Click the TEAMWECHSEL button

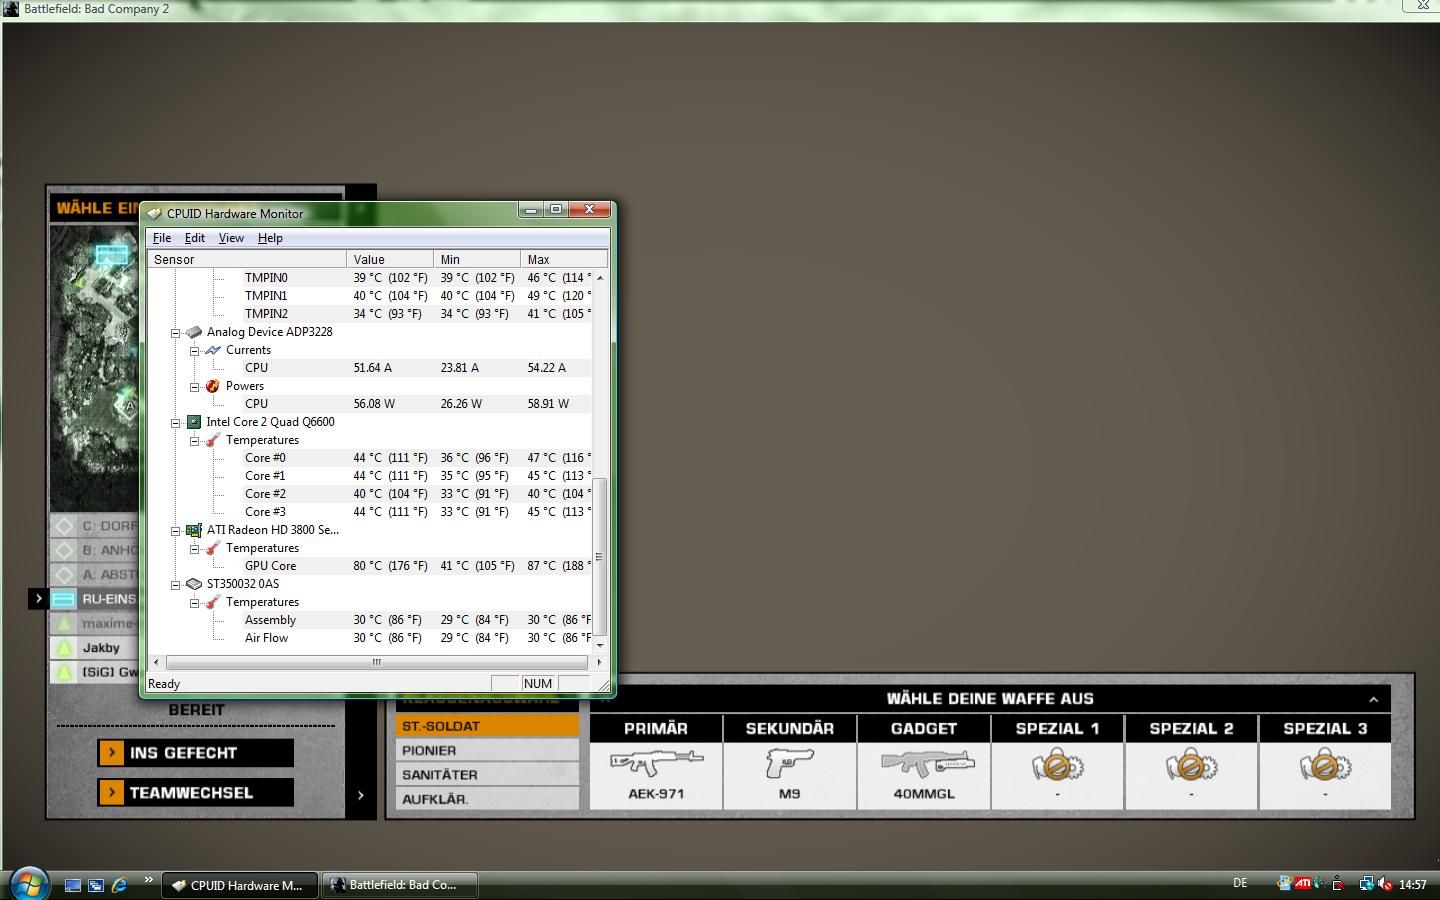coord(196,793)
